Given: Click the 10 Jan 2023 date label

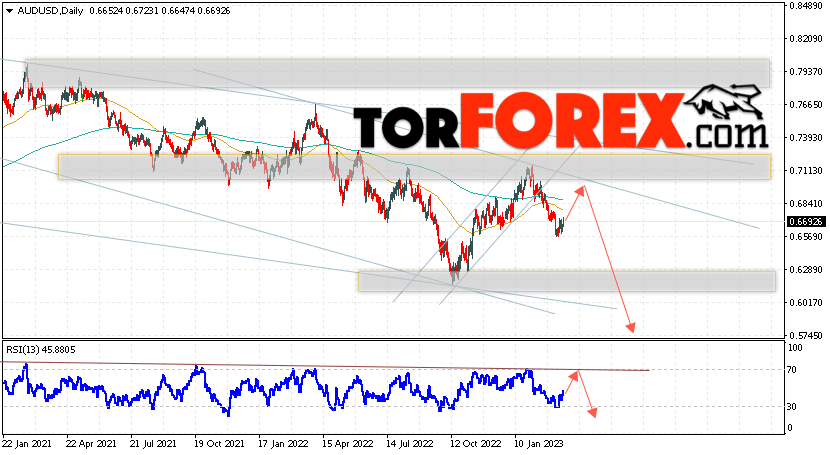Looking at the screenshot, I should point(539,444).
